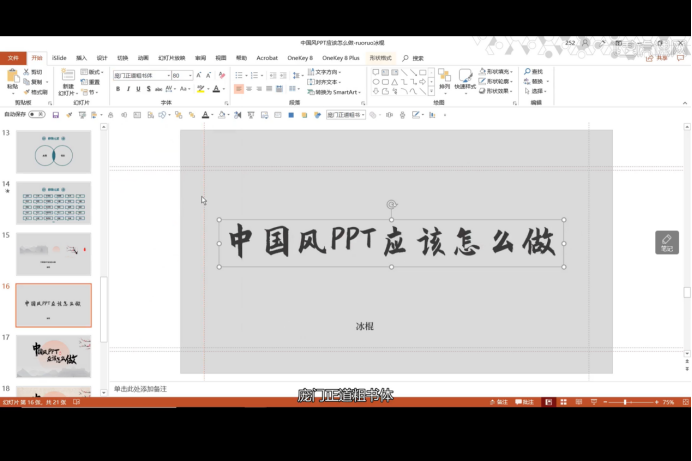Open the OneKey 8 Plus tab
This screenshot has width=692, height=461.
pos(341,58)
